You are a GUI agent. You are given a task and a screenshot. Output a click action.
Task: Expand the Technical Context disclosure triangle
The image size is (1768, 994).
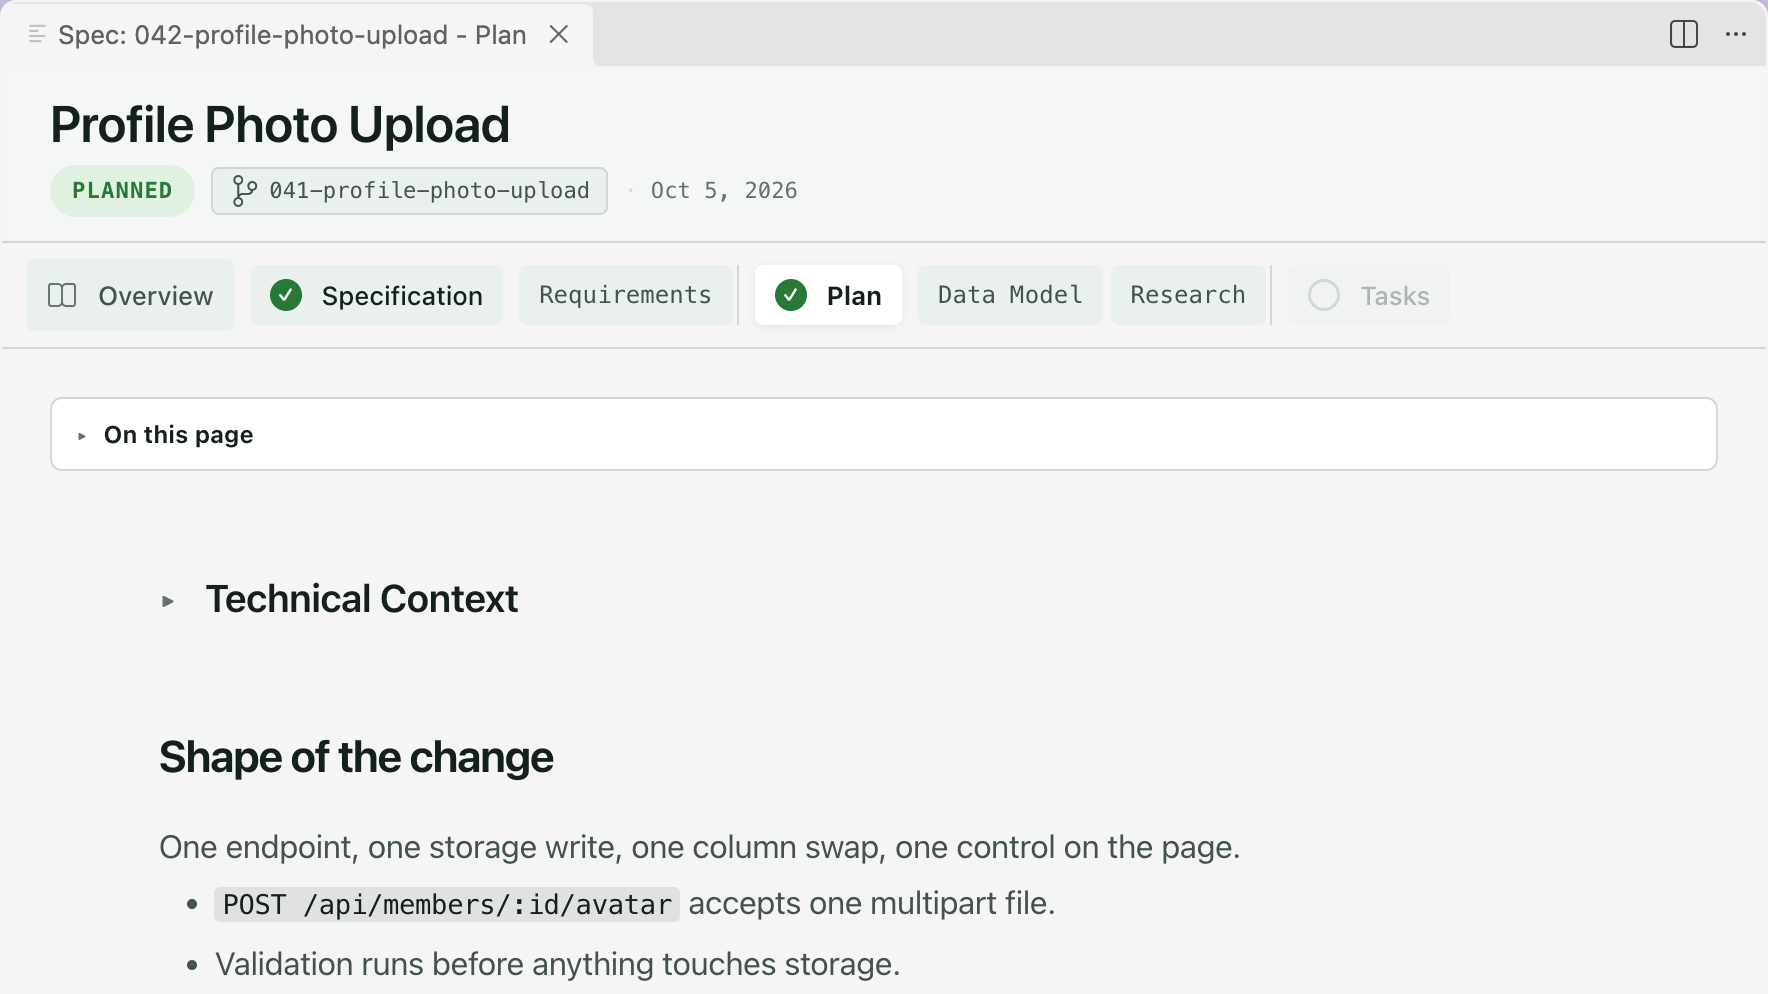pyautogui.click(x=168, y=601)
